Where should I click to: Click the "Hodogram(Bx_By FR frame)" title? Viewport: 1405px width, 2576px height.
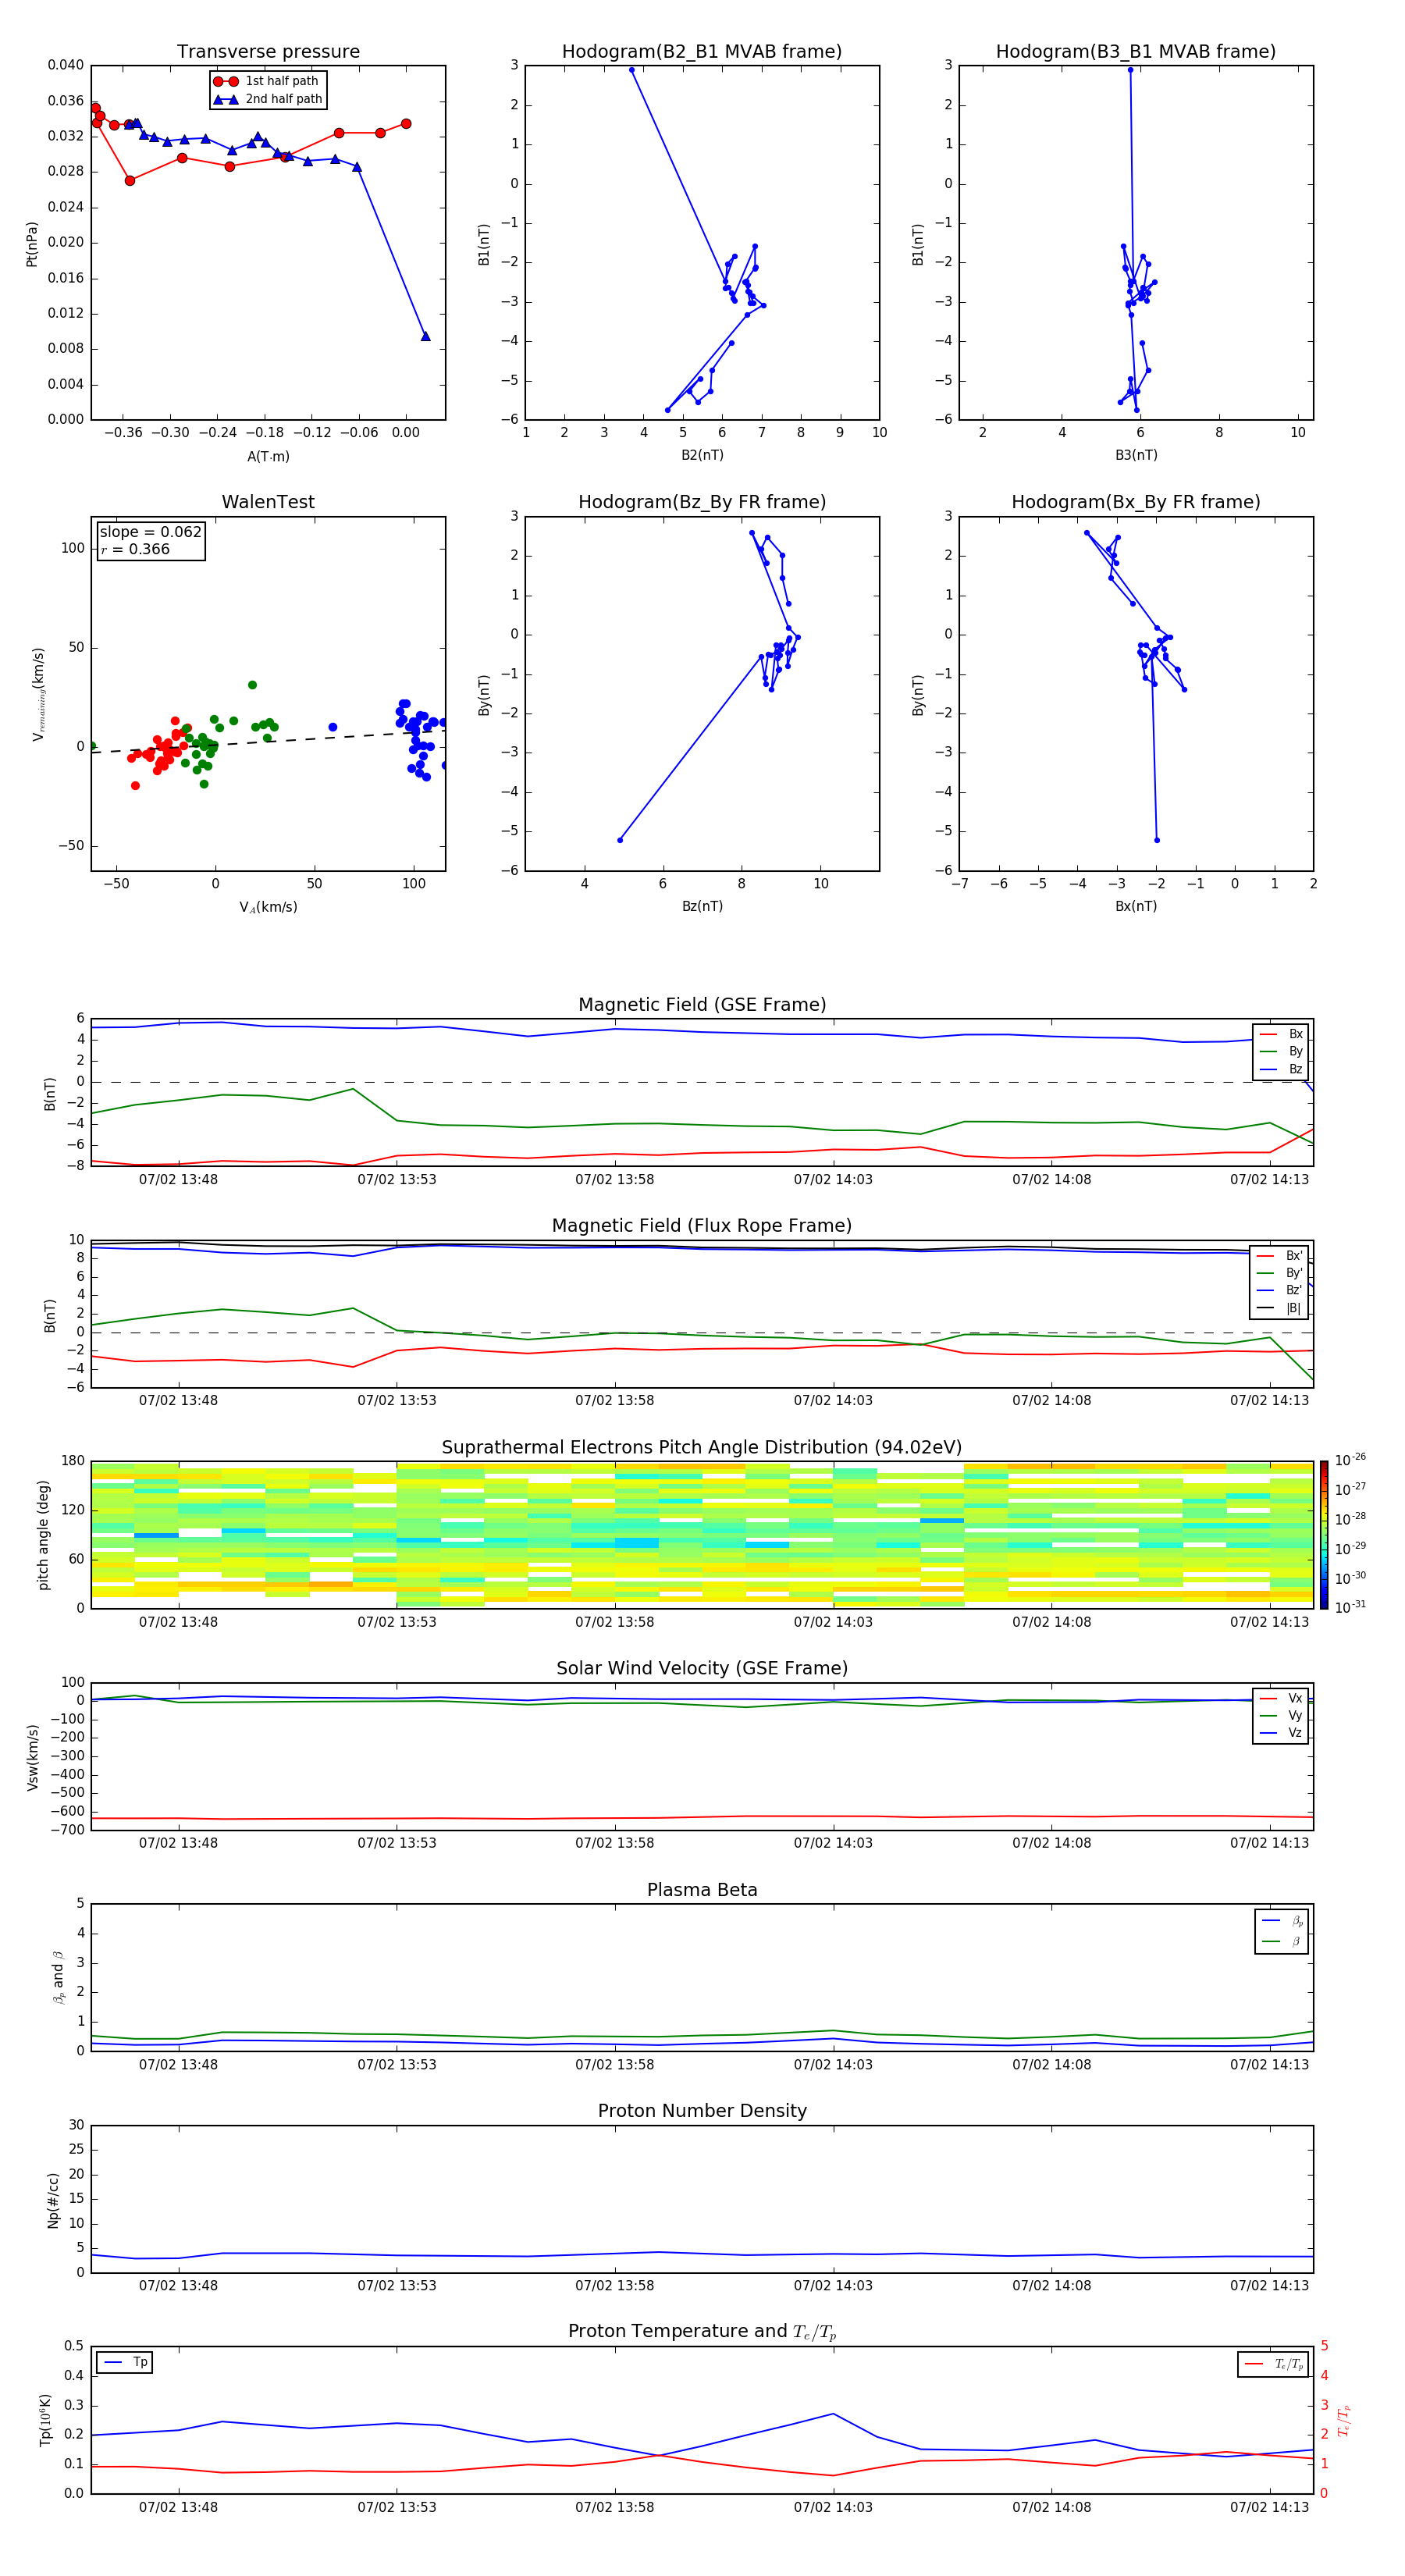point(1136,502)
